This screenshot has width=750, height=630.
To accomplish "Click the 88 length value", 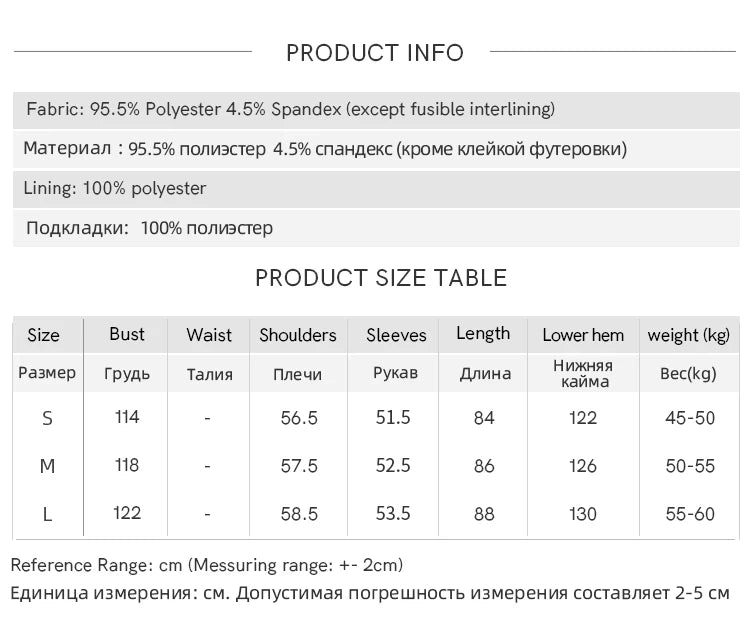I will 484,514.
